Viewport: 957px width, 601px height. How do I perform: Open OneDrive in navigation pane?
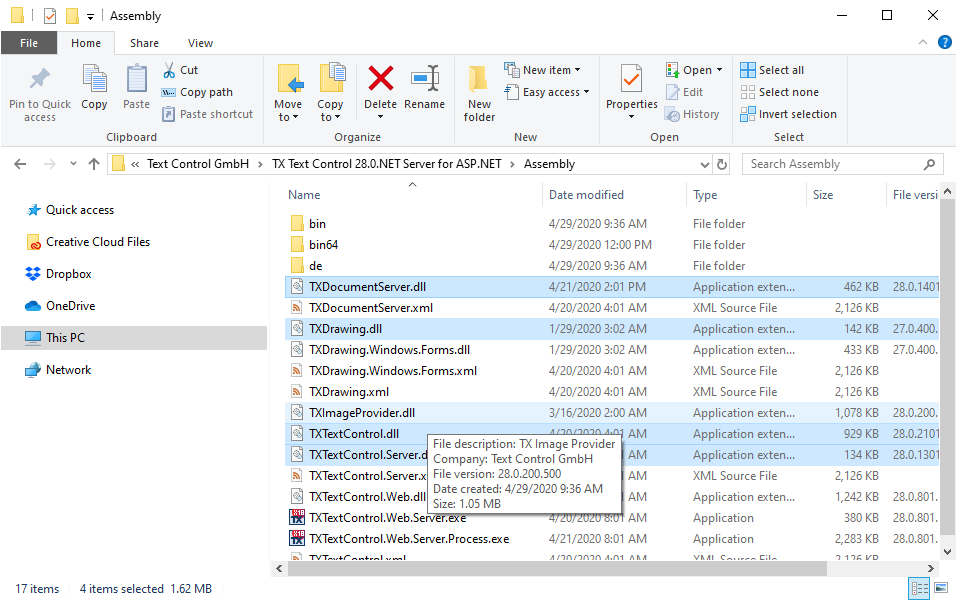tap(70, 306)
